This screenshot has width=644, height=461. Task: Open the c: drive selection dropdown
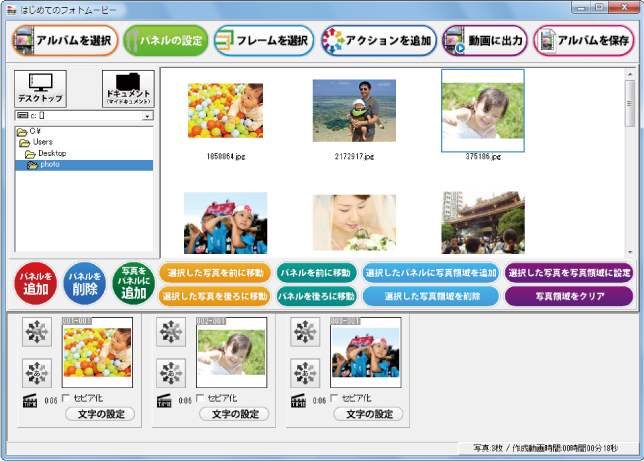click(147, 117)
